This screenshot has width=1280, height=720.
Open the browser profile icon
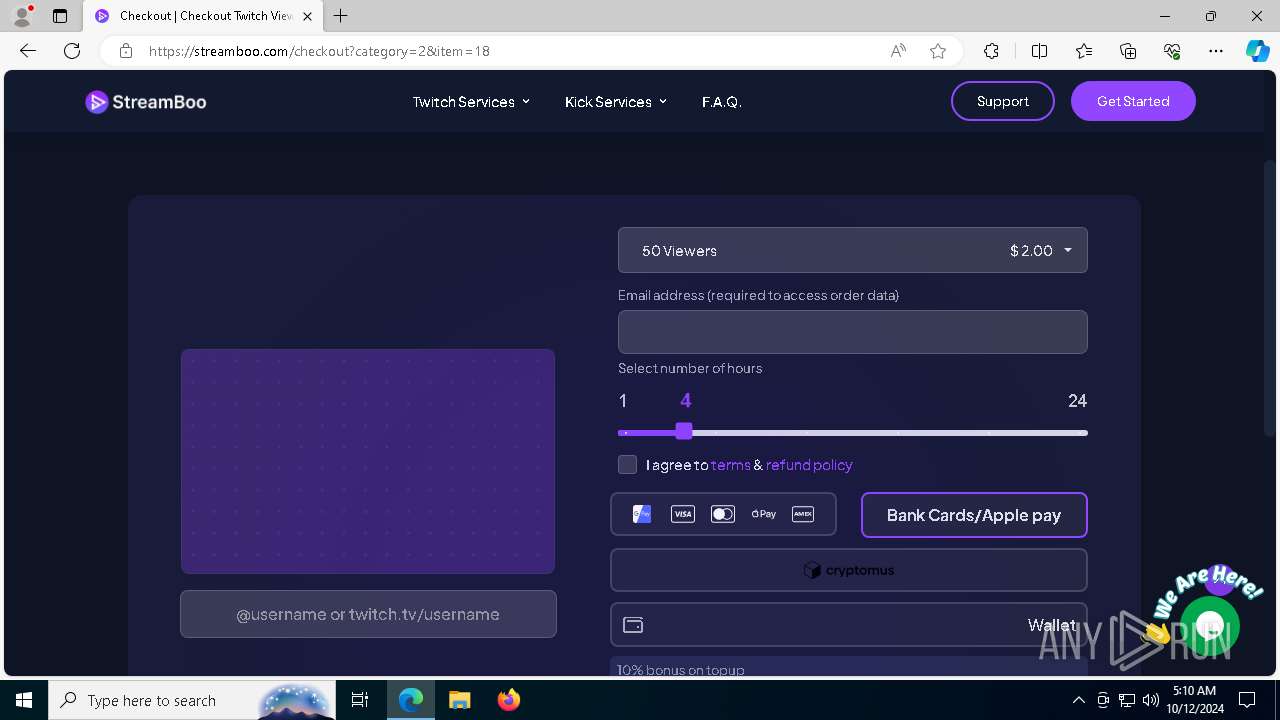click(22, 16)
